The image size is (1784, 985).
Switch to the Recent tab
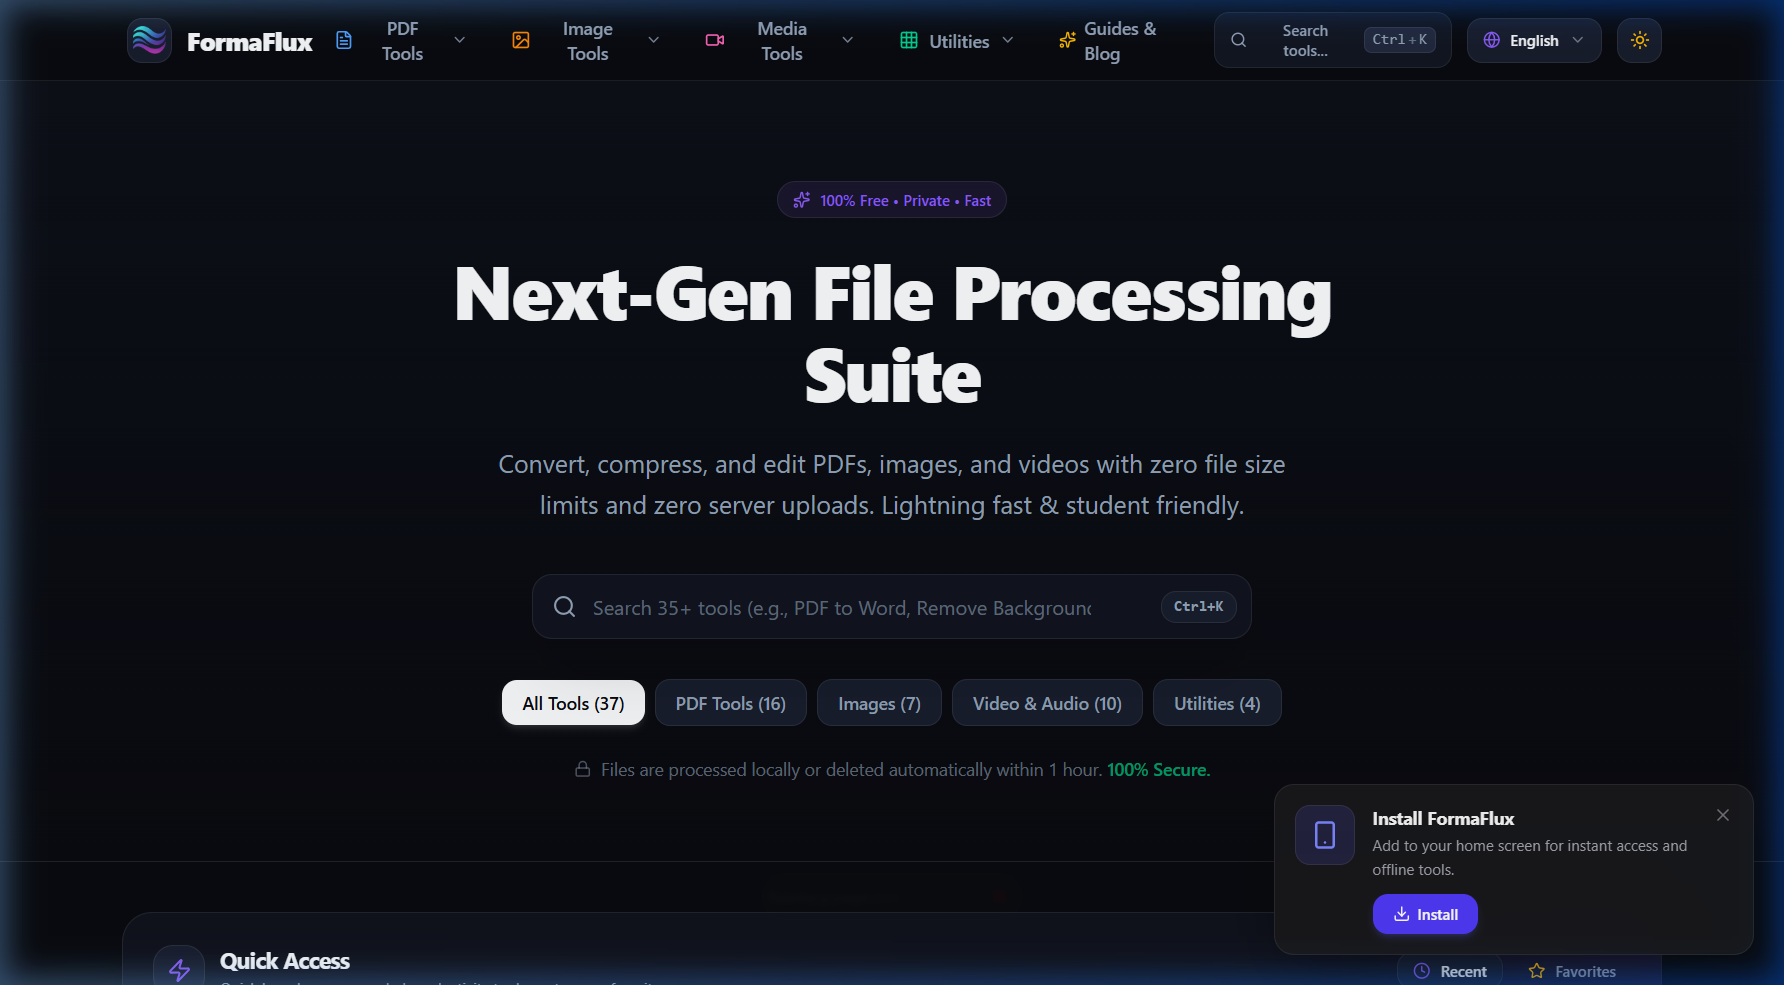pyautogui.click(x=1451, y=971)
